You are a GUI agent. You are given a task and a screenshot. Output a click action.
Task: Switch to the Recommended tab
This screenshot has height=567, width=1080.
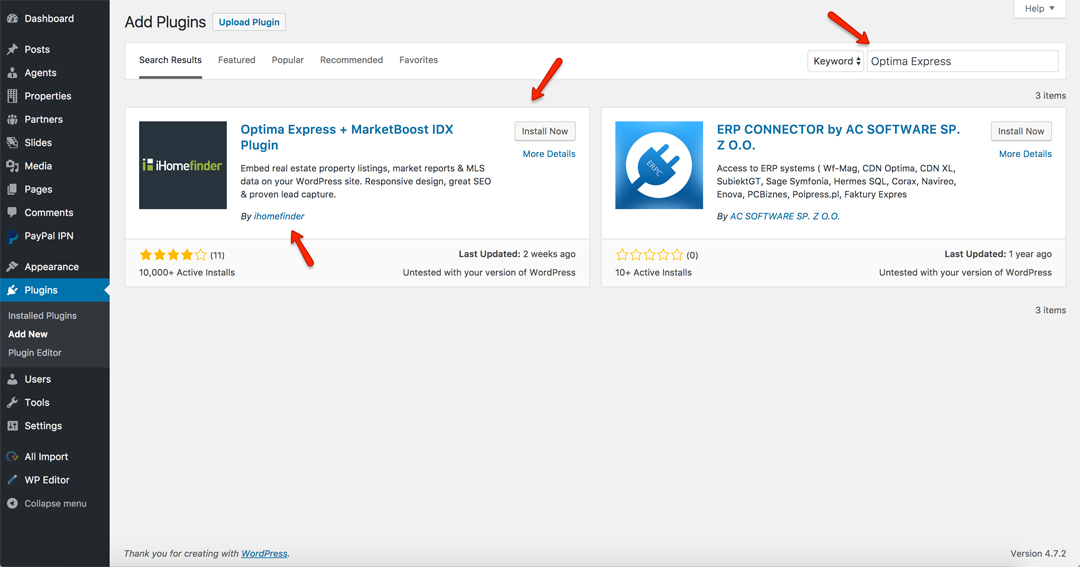[351, 60]
